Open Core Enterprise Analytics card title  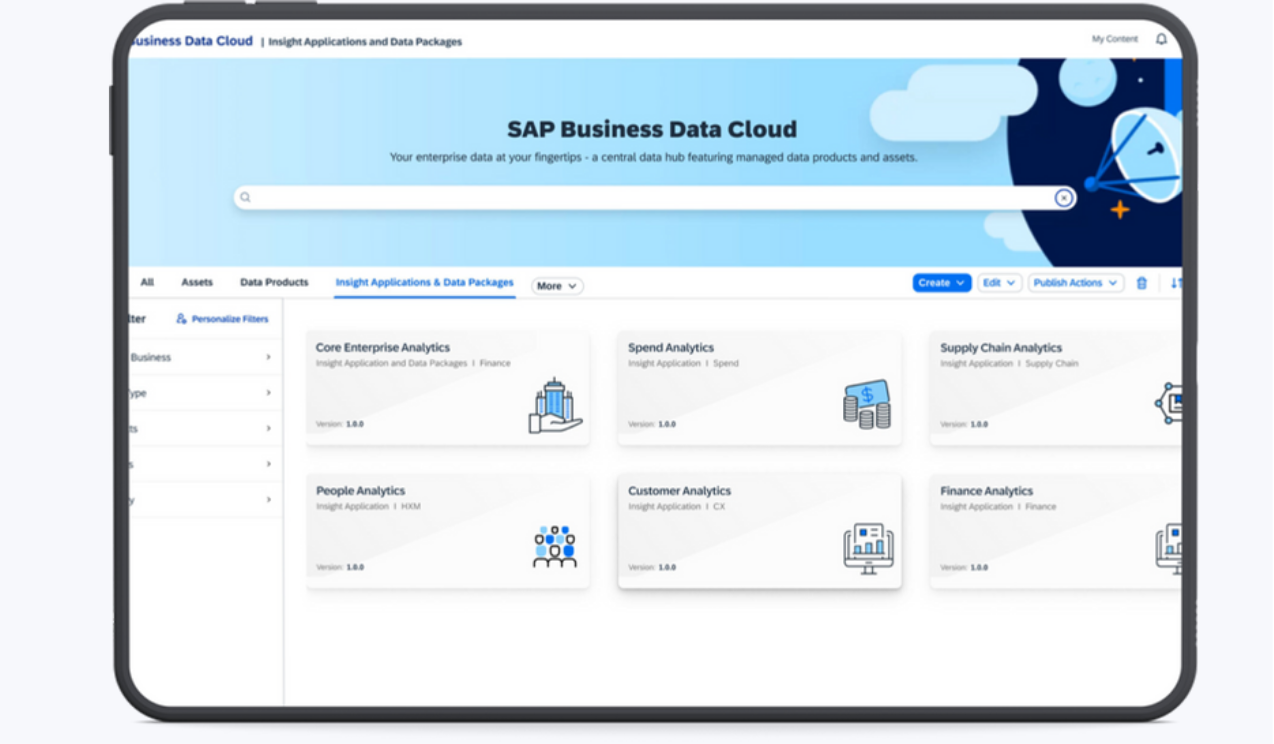tap(383, 348)
